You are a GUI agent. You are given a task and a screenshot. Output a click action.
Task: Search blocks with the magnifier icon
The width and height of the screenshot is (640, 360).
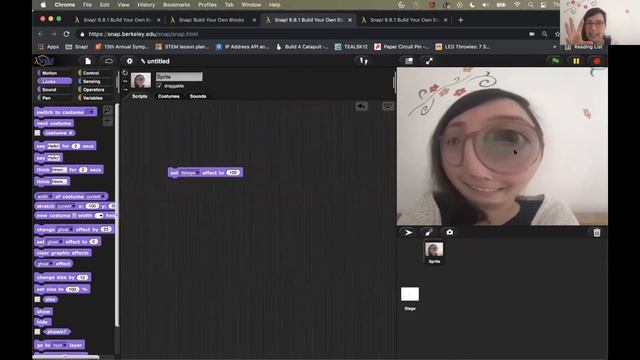coord(107,110)
